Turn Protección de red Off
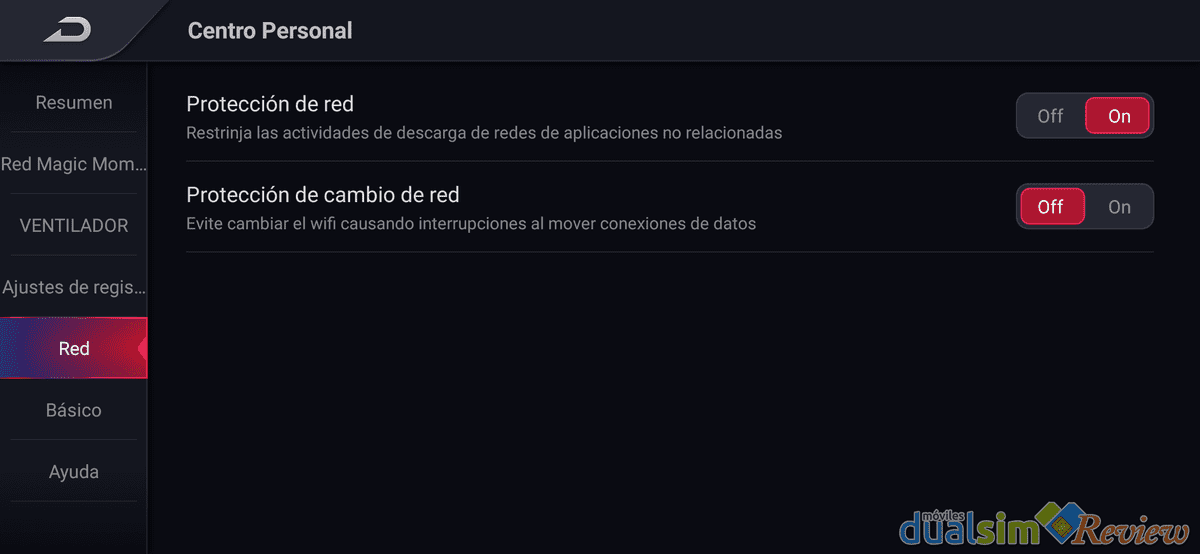 tap(1050, 116)
